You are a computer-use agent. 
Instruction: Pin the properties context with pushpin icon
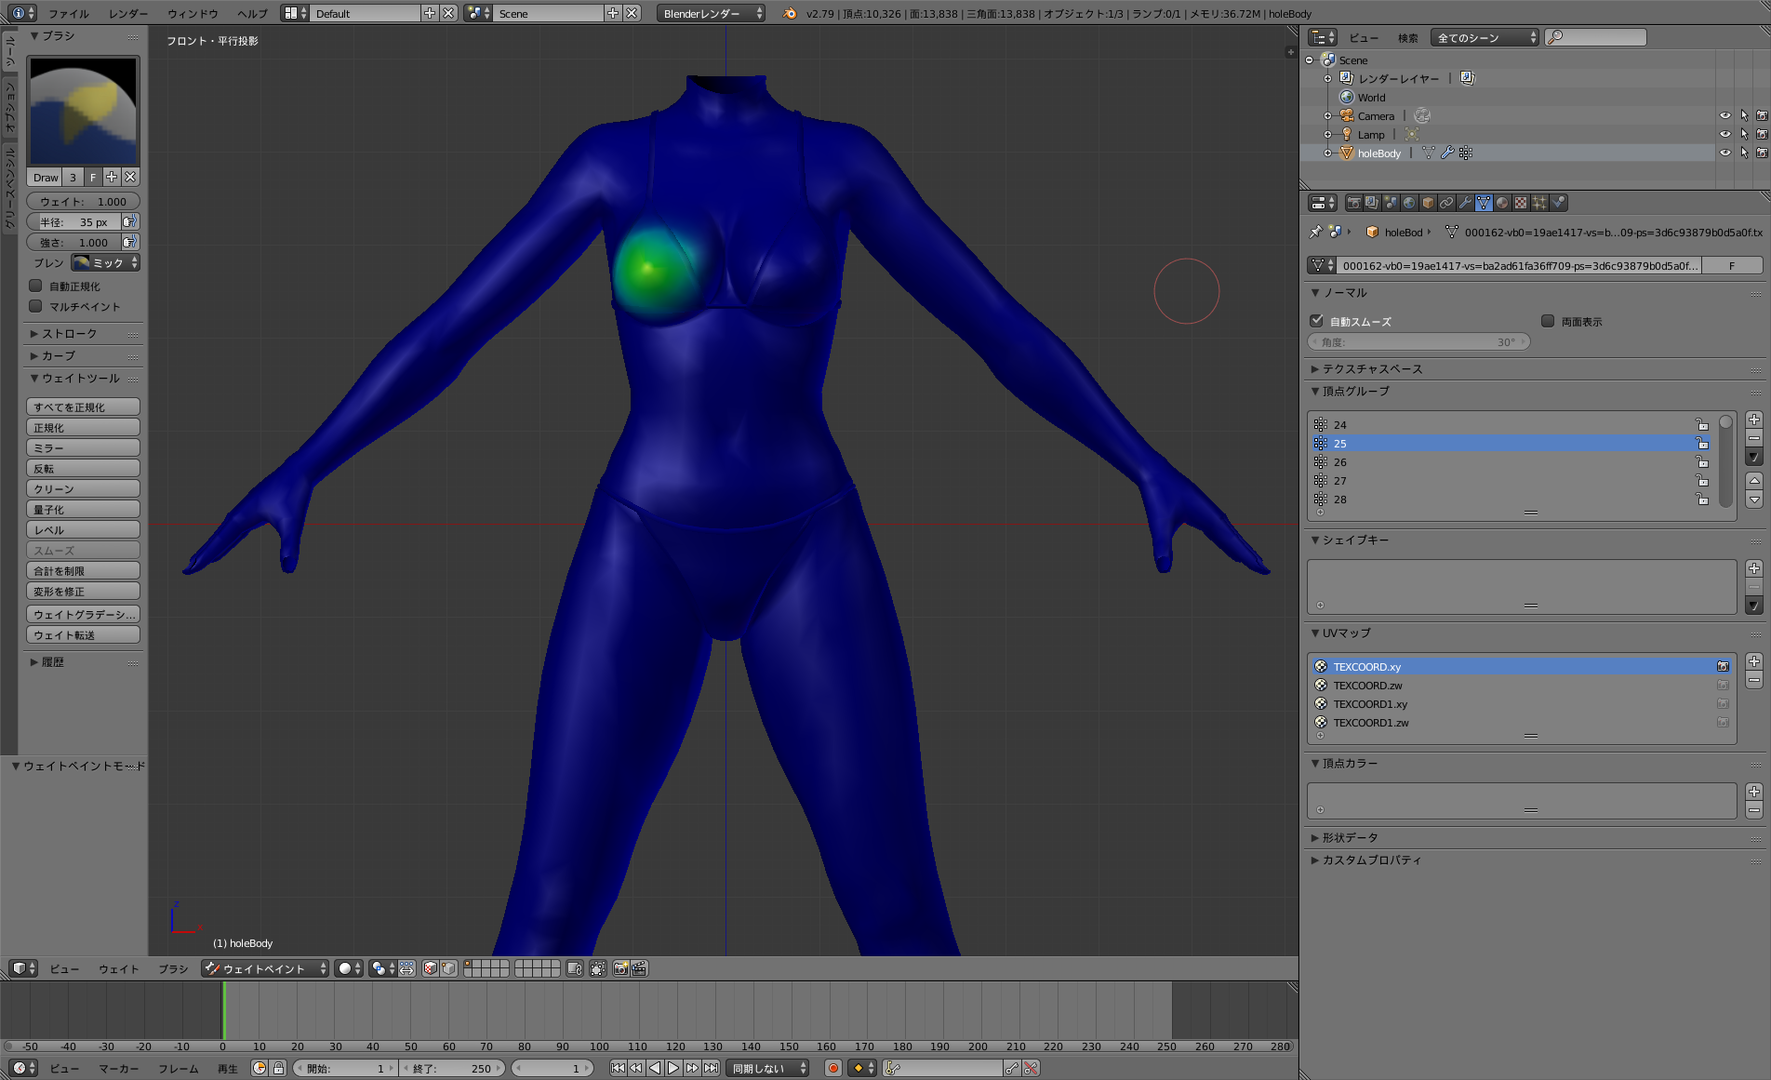point(1316,232)
